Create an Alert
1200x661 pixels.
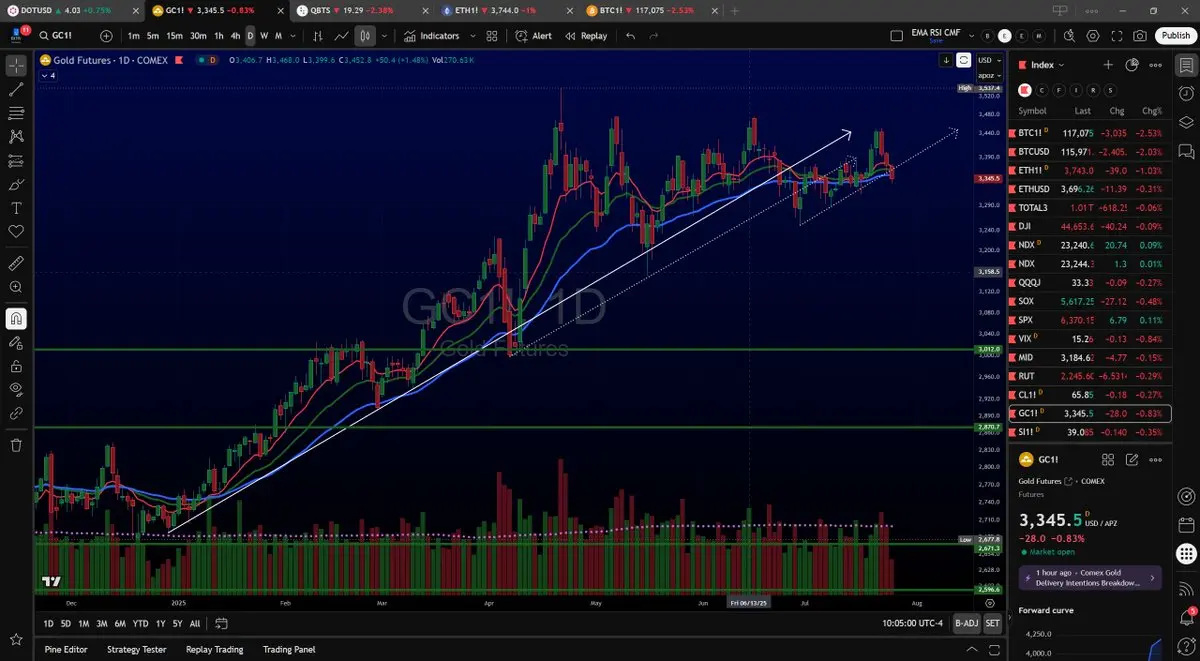point(534,36)
